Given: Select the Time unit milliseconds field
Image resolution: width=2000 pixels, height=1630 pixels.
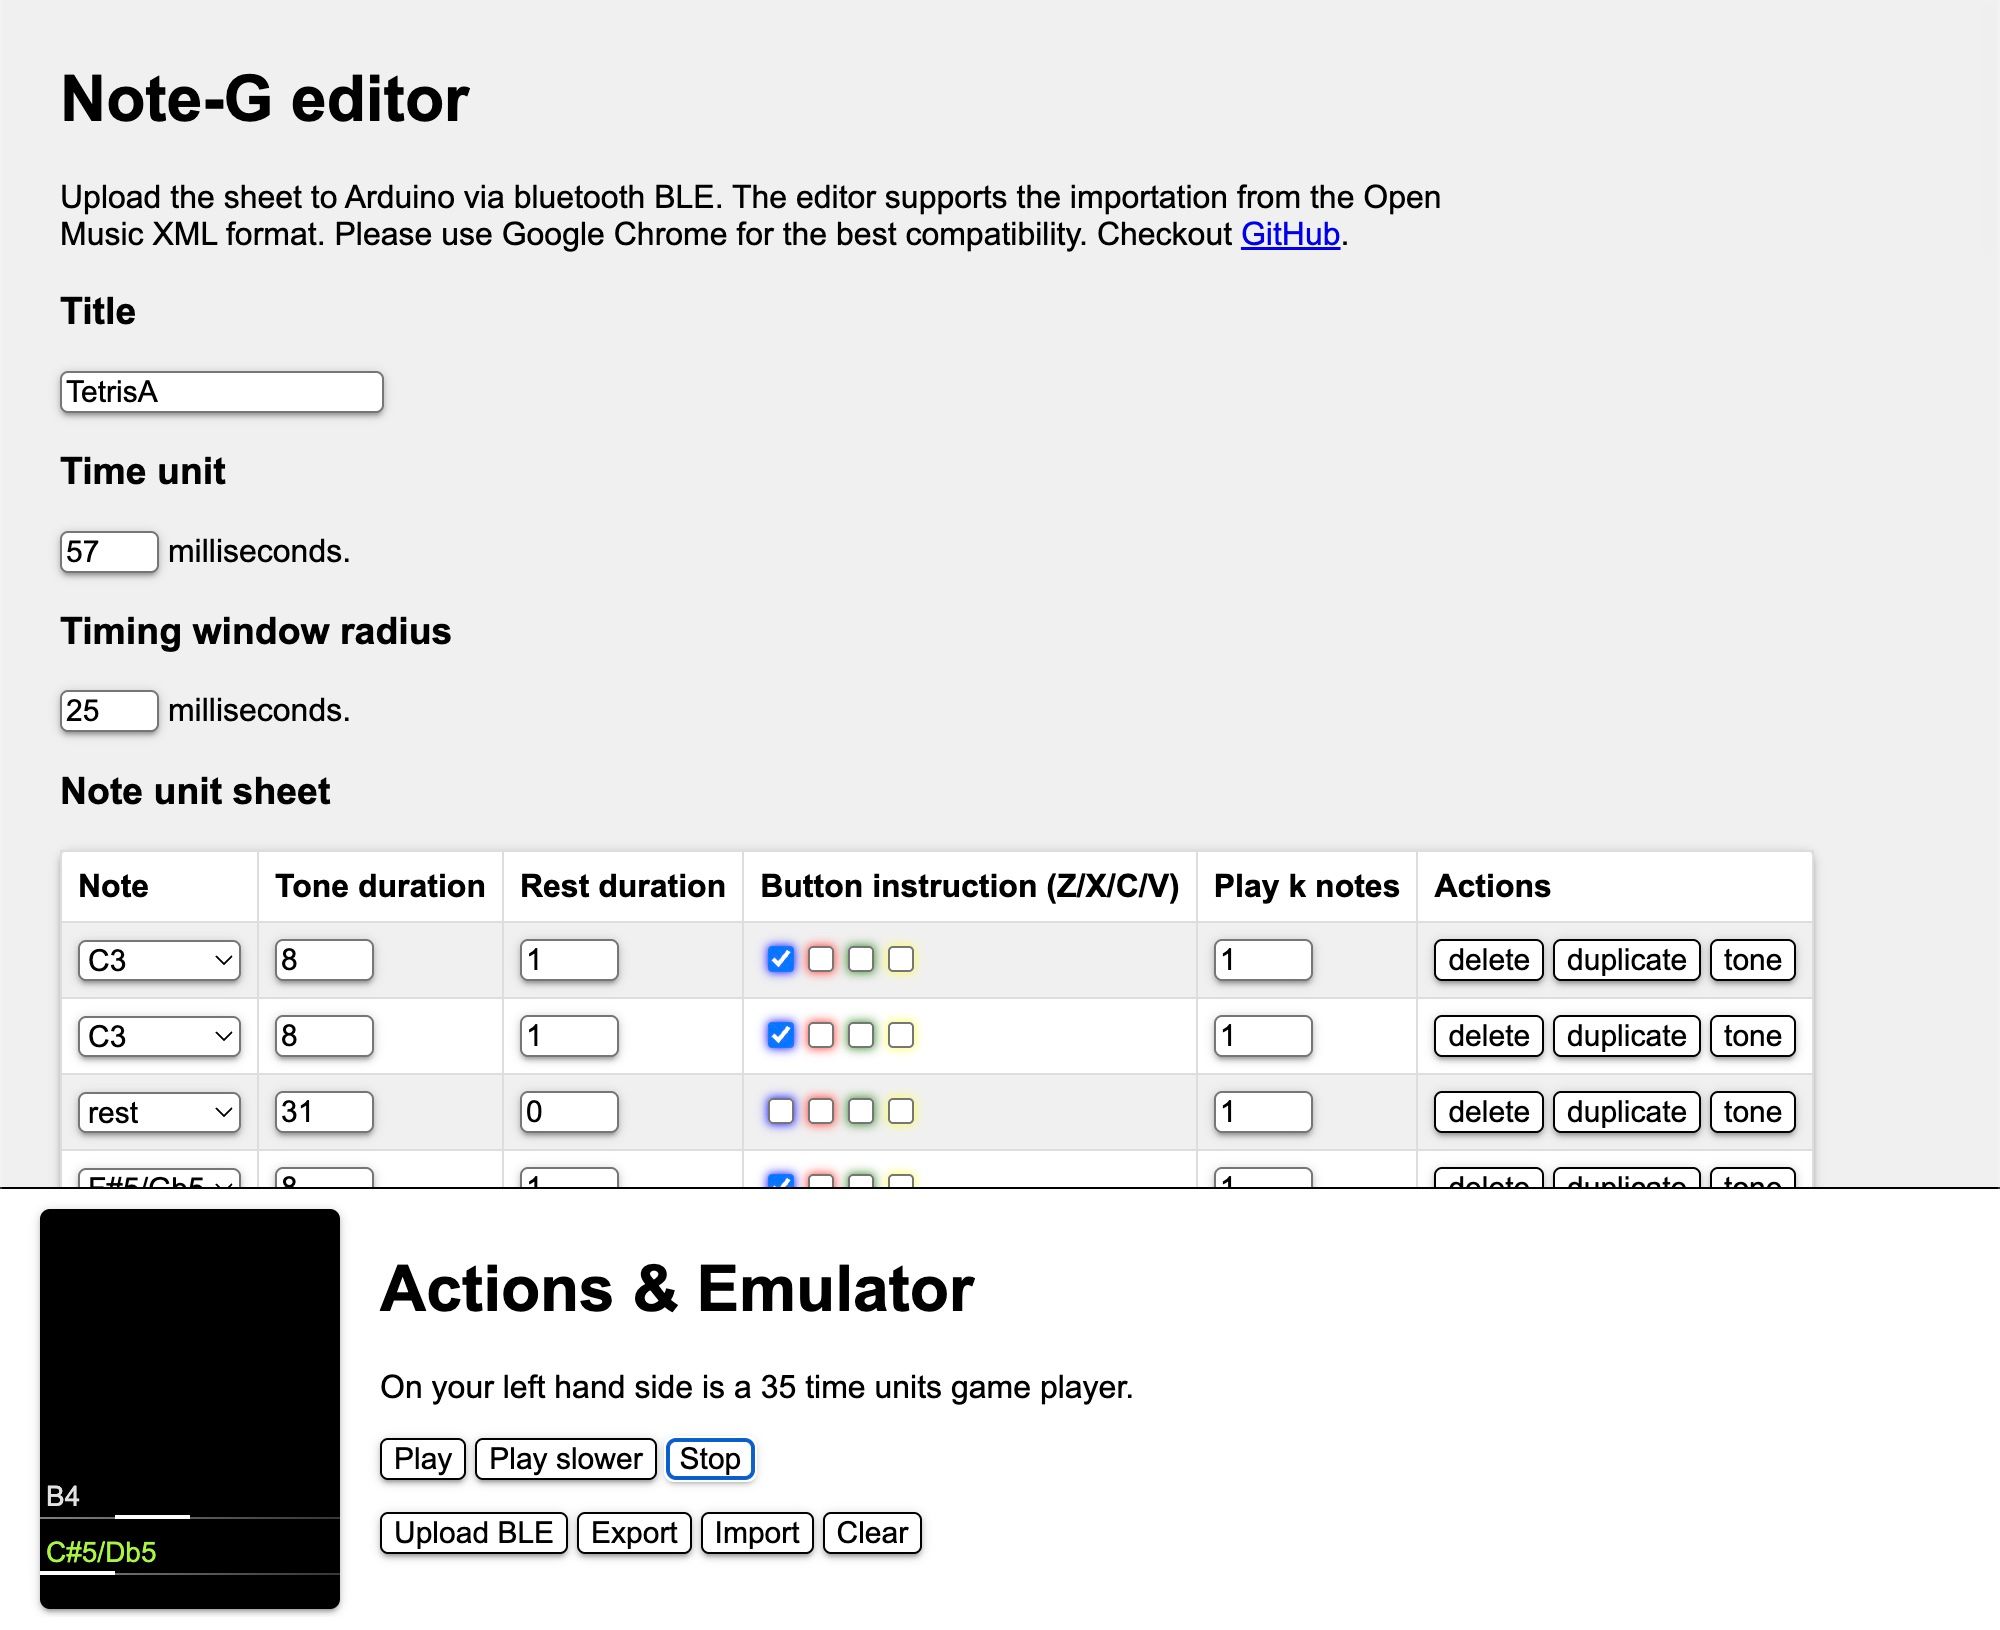Looking at the screenshot, I should (x=108, y=551).
